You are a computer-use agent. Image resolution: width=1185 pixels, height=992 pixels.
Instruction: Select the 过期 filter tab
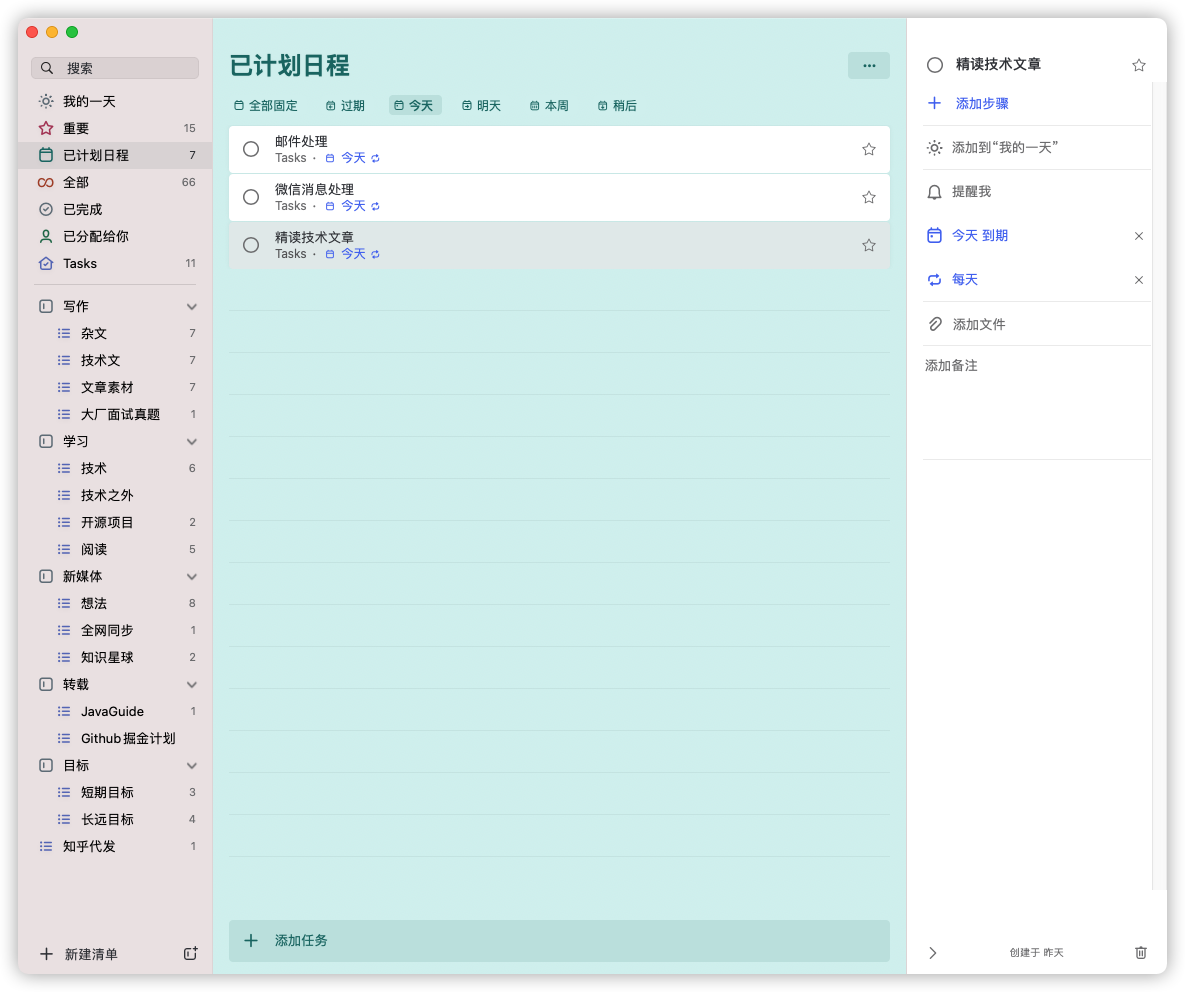[x=345, y=106]
